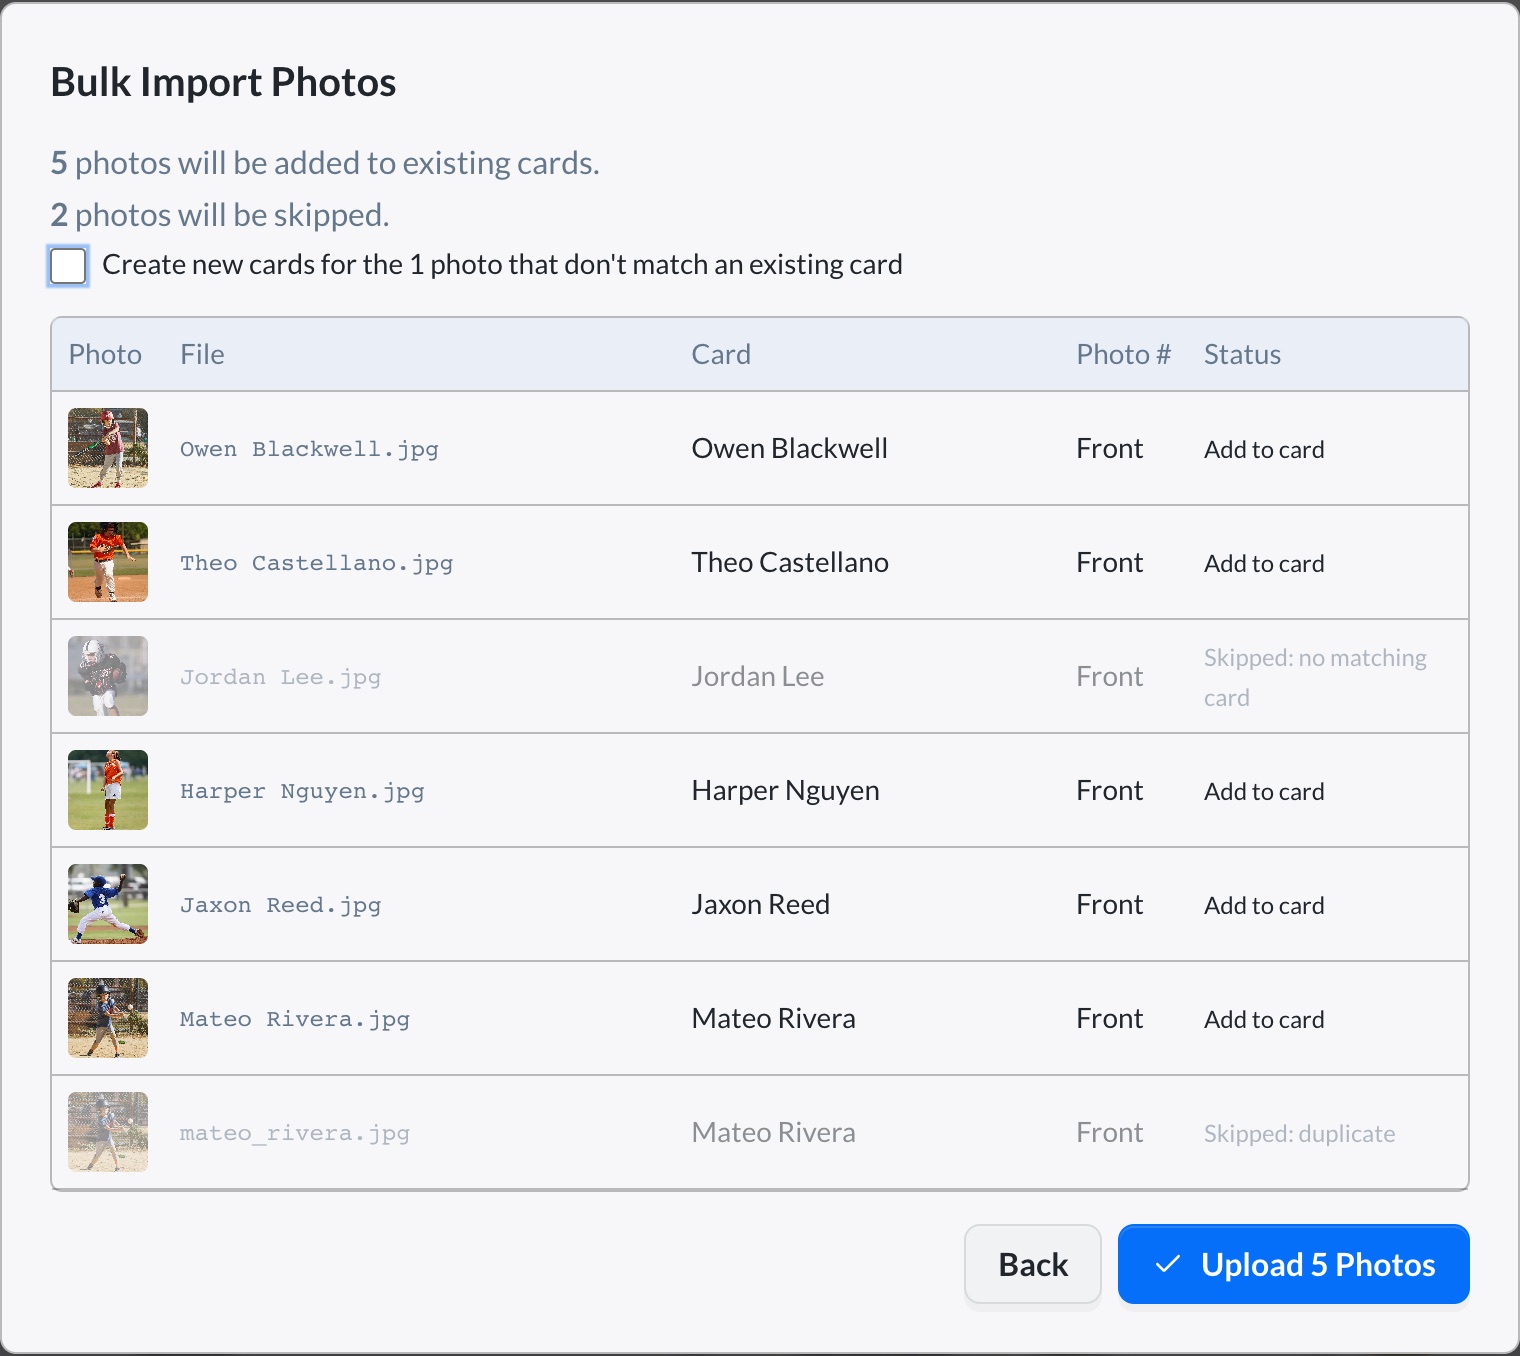Open mateo_rivera.jpg duplicate photo thumbnail
The width and height of the screenshot is (1520, 1356).
point(108,1132)
